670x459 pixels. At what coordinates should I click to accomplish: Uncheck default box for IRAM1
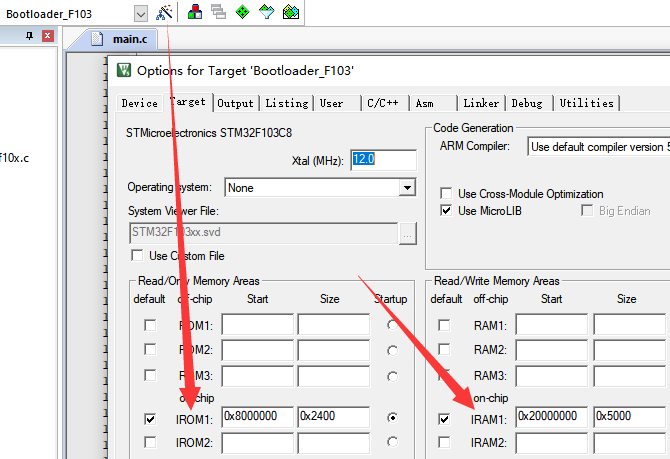444,419
